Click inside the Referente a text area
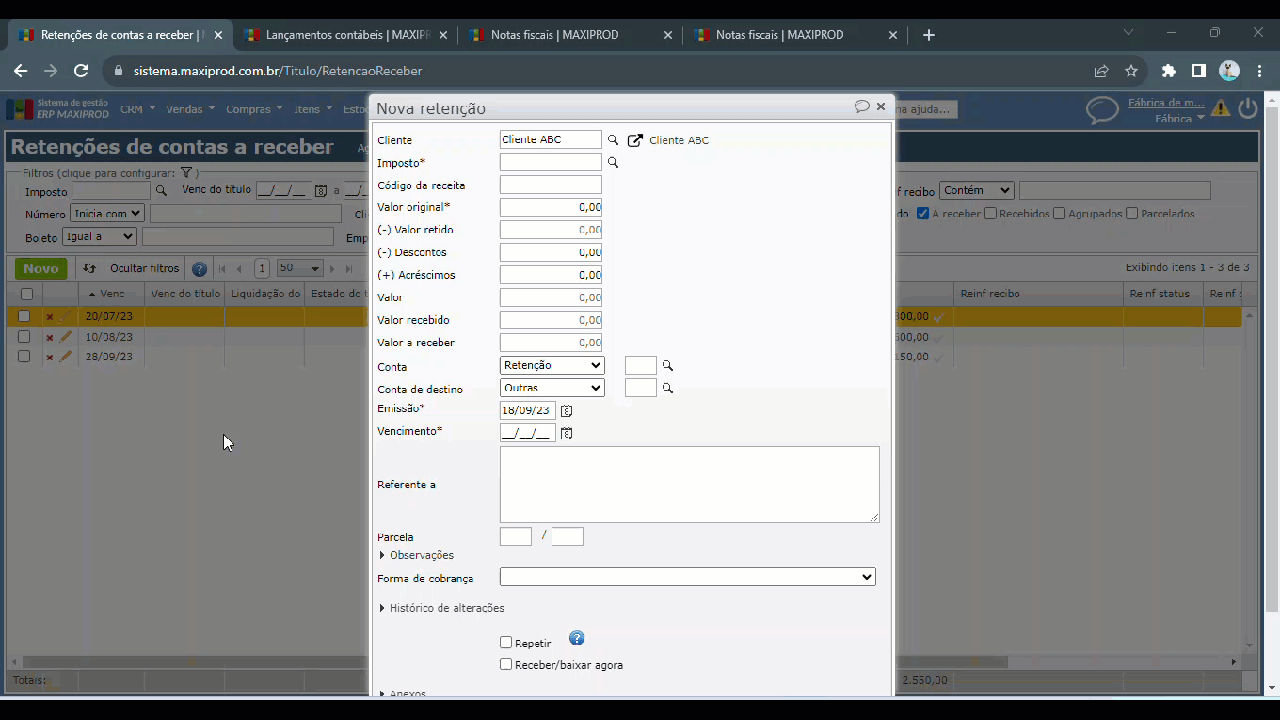This screenshot has width=1280, height=720. (x=689, y=484)
